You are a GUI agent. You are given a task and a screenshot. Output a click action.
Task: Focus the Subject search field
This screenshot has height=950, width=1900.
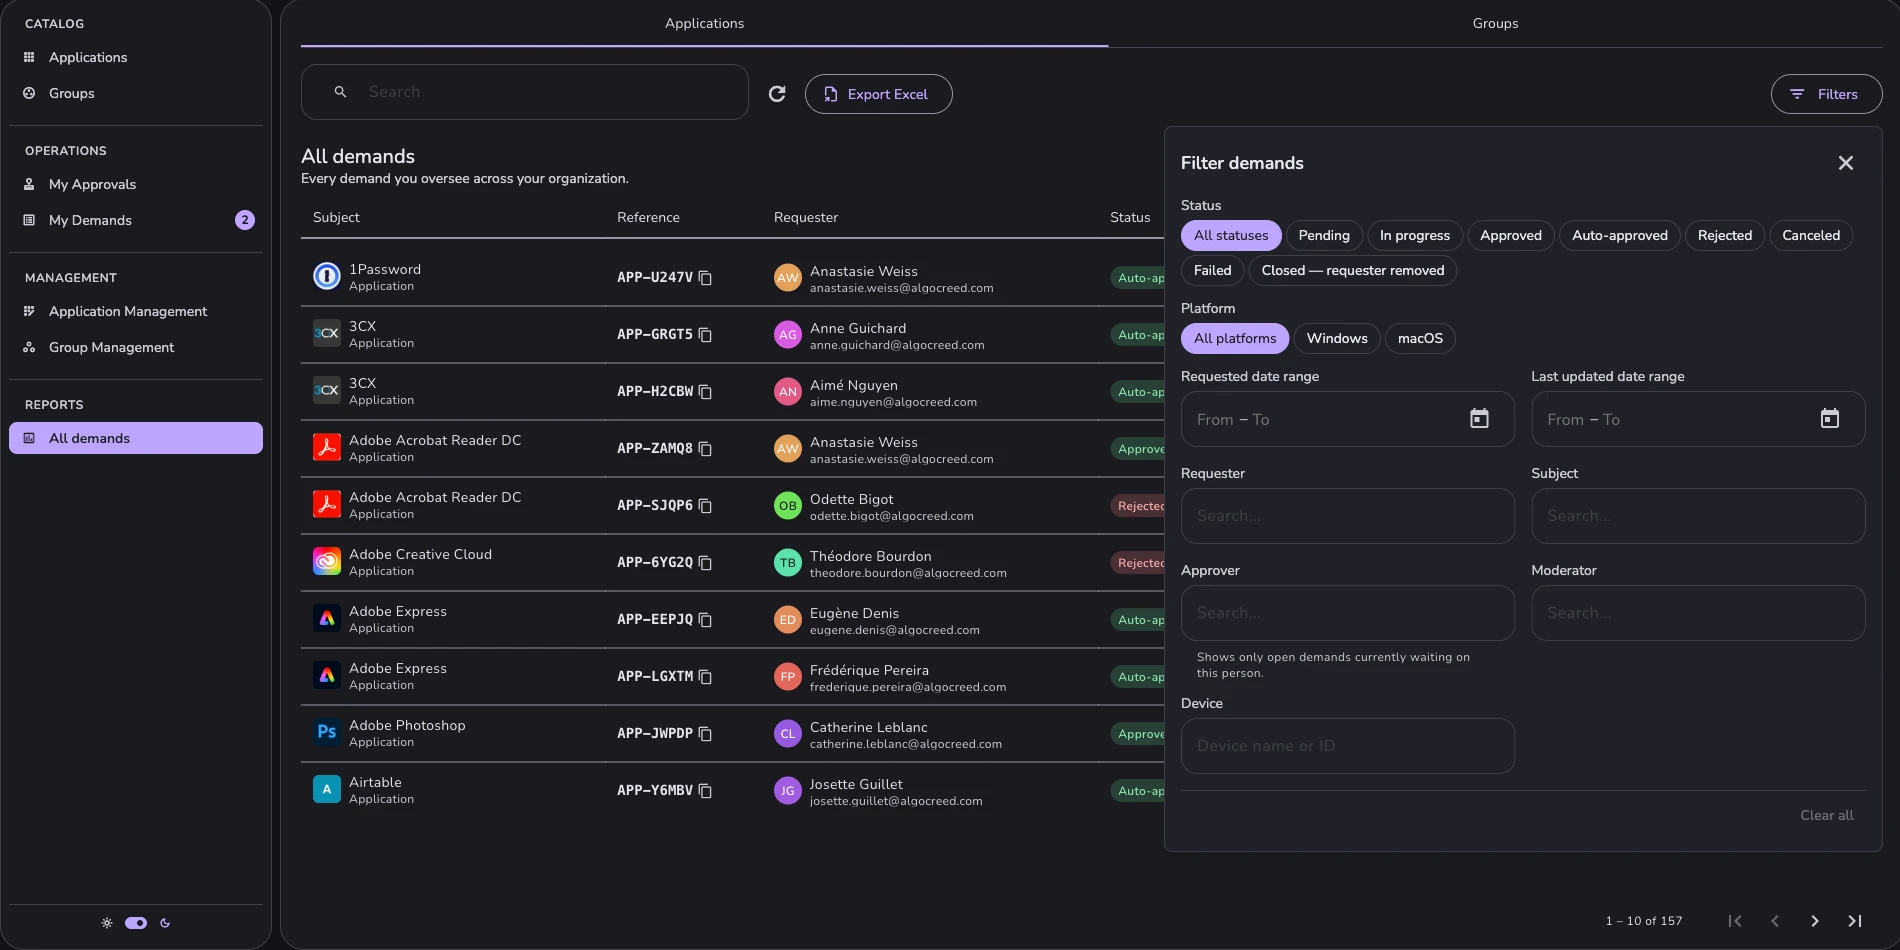1698,516
